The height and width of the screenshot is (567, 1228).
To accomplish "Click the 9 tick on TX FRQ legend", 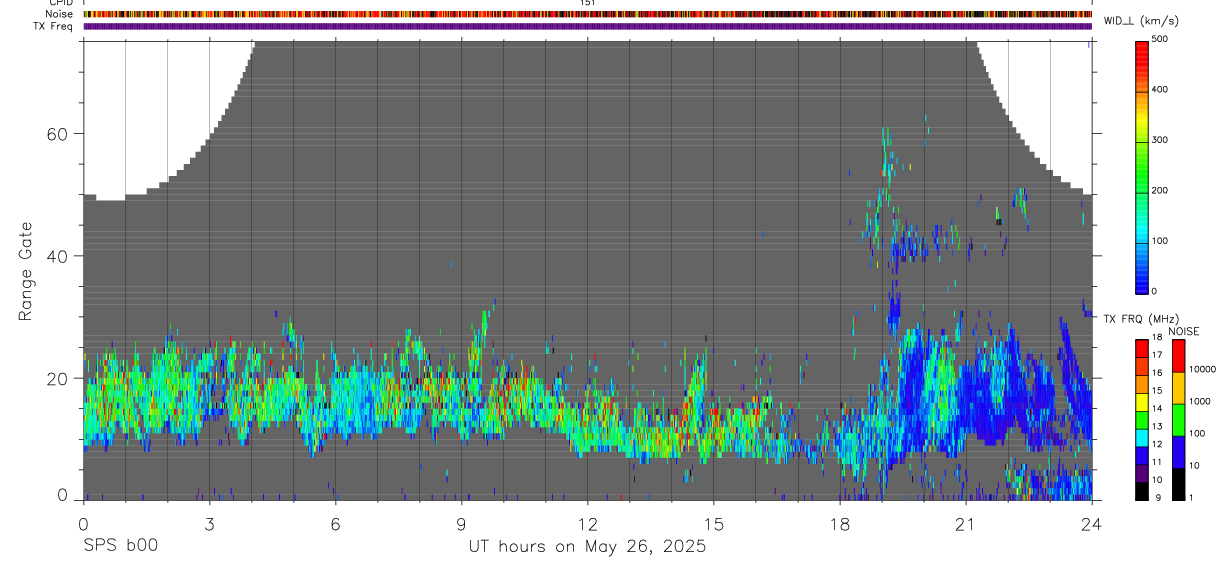I will (x=1157, y=497).
